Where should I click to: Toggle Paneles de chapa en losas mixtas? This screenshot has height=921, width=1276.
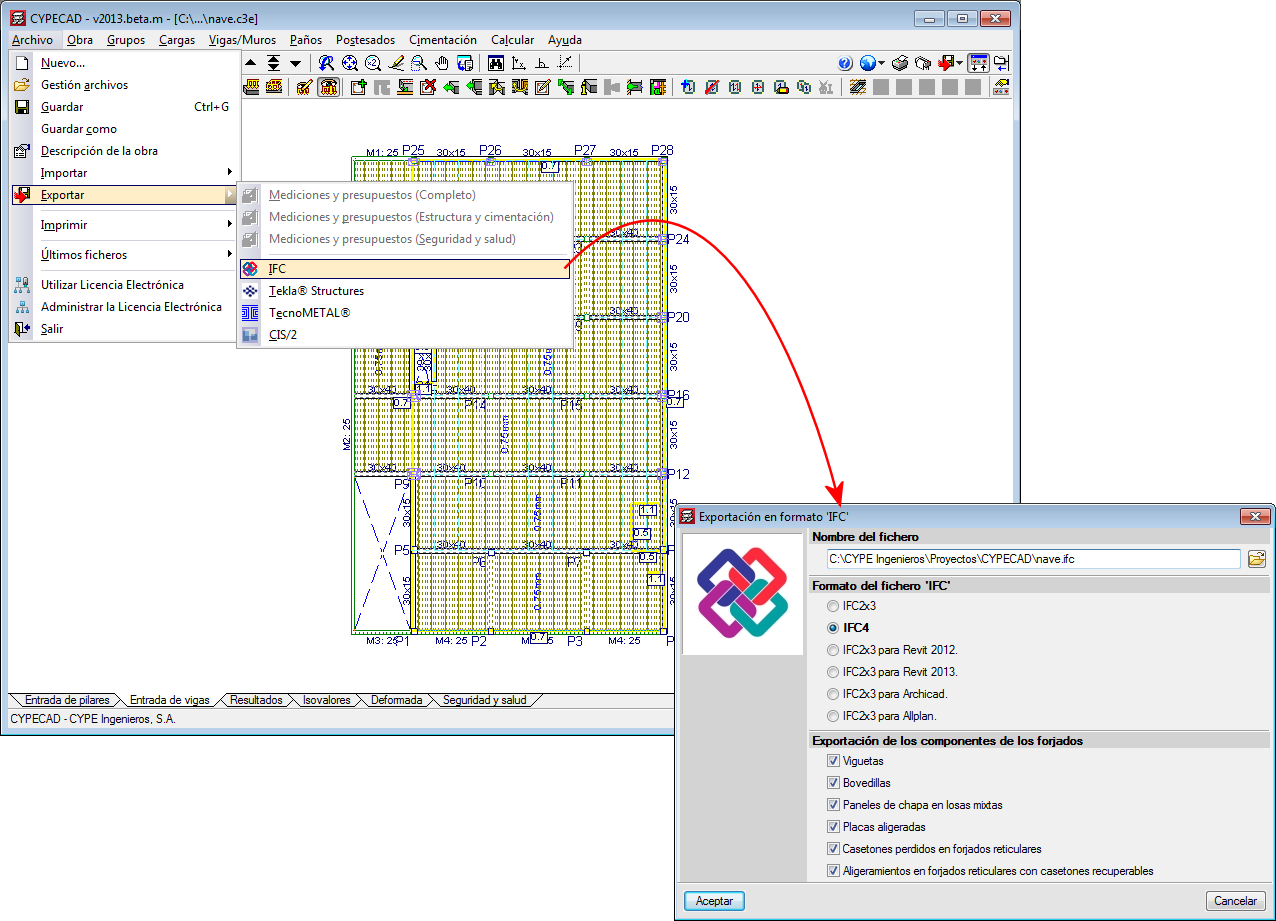(833, 805)
